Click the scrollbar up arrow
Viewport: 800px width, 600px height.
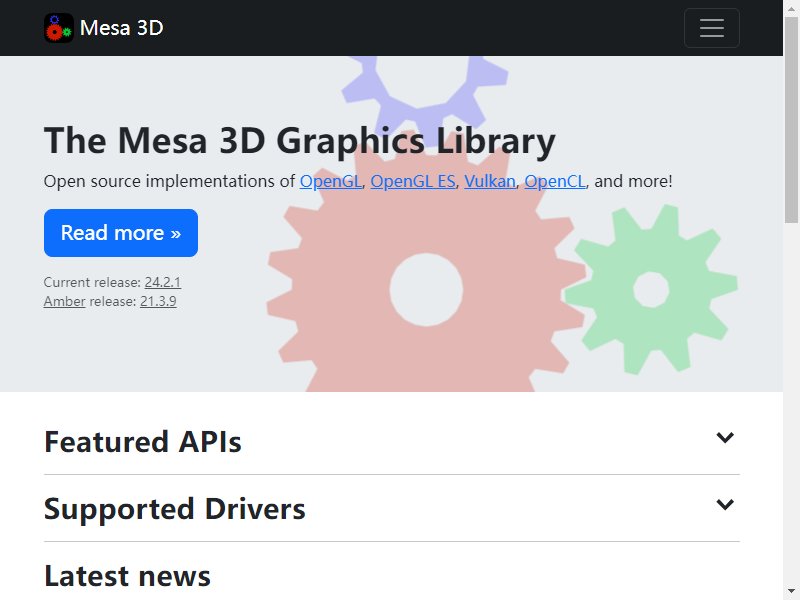coord(791,9)
